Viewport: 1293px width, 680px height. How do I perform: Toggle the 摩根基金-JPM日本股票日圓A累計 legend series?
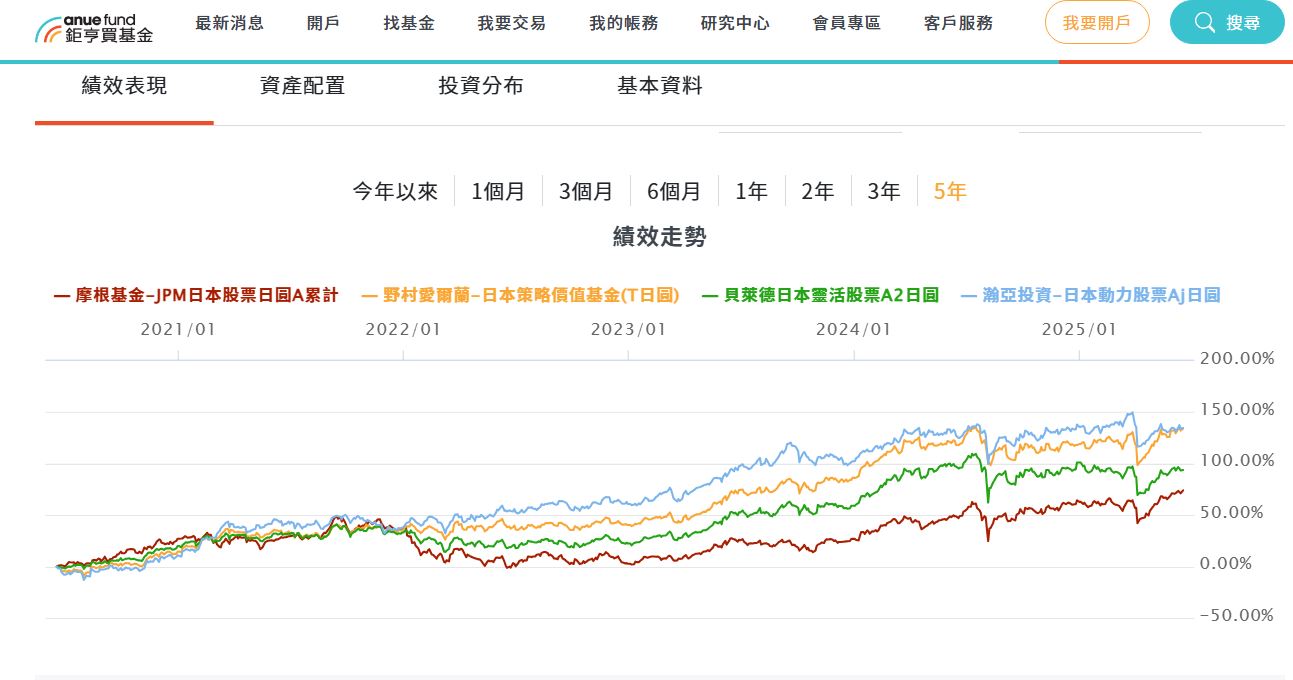coord(196,295)
